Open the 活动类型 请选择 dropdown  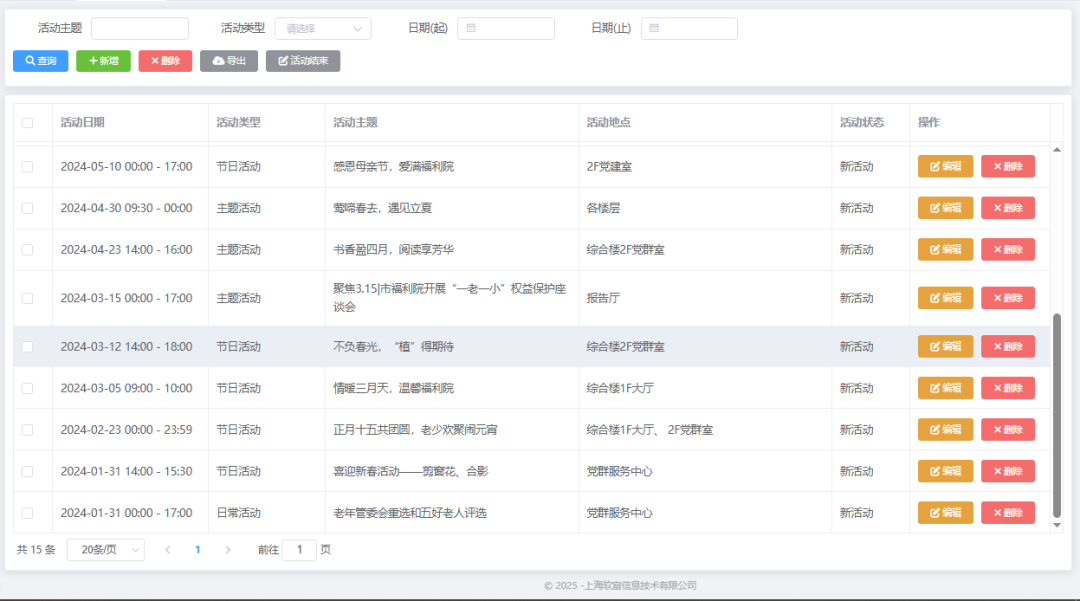(322, 28)
